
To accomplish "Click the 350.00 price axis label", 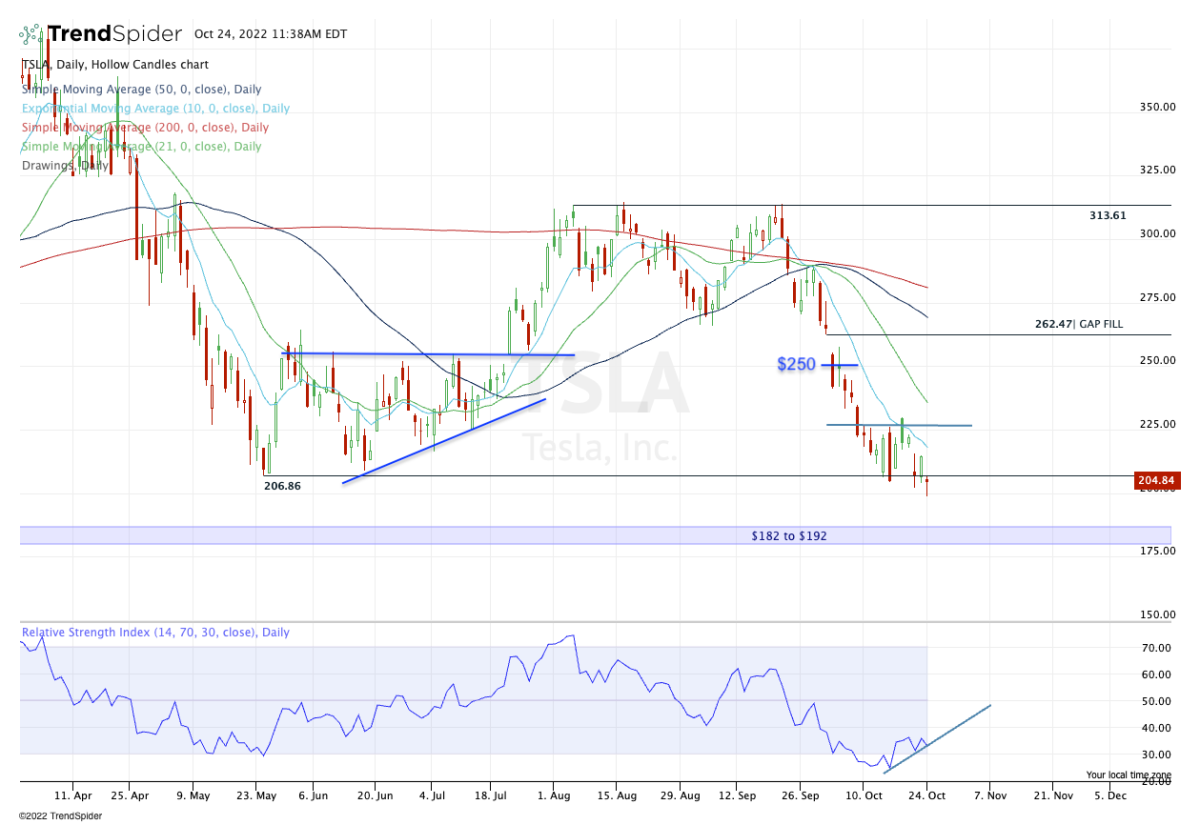I will pos(1157,106).
